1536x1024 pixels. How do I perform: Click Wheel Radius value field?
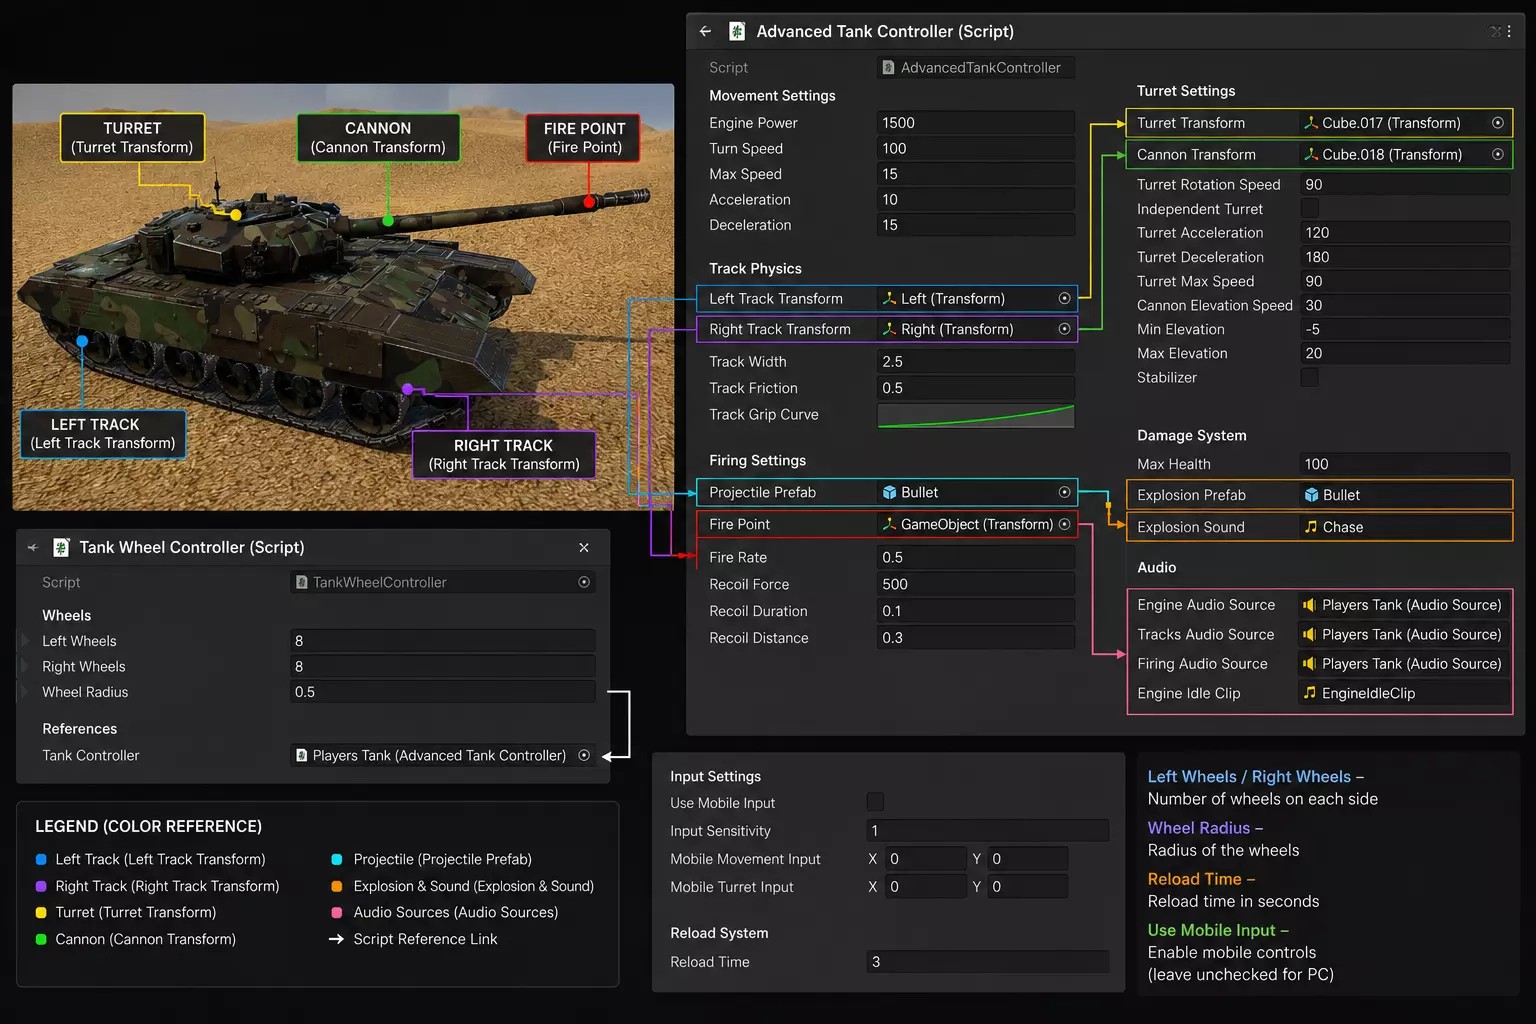[442, 692]
